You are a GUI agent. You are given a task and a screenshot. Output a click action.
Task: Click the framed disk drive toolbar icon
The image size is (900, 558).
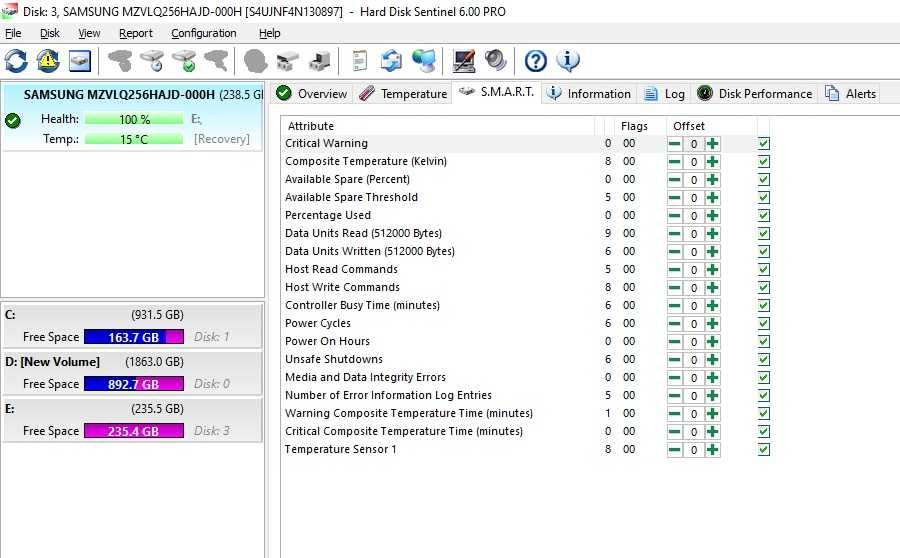[x=80, y=61]
